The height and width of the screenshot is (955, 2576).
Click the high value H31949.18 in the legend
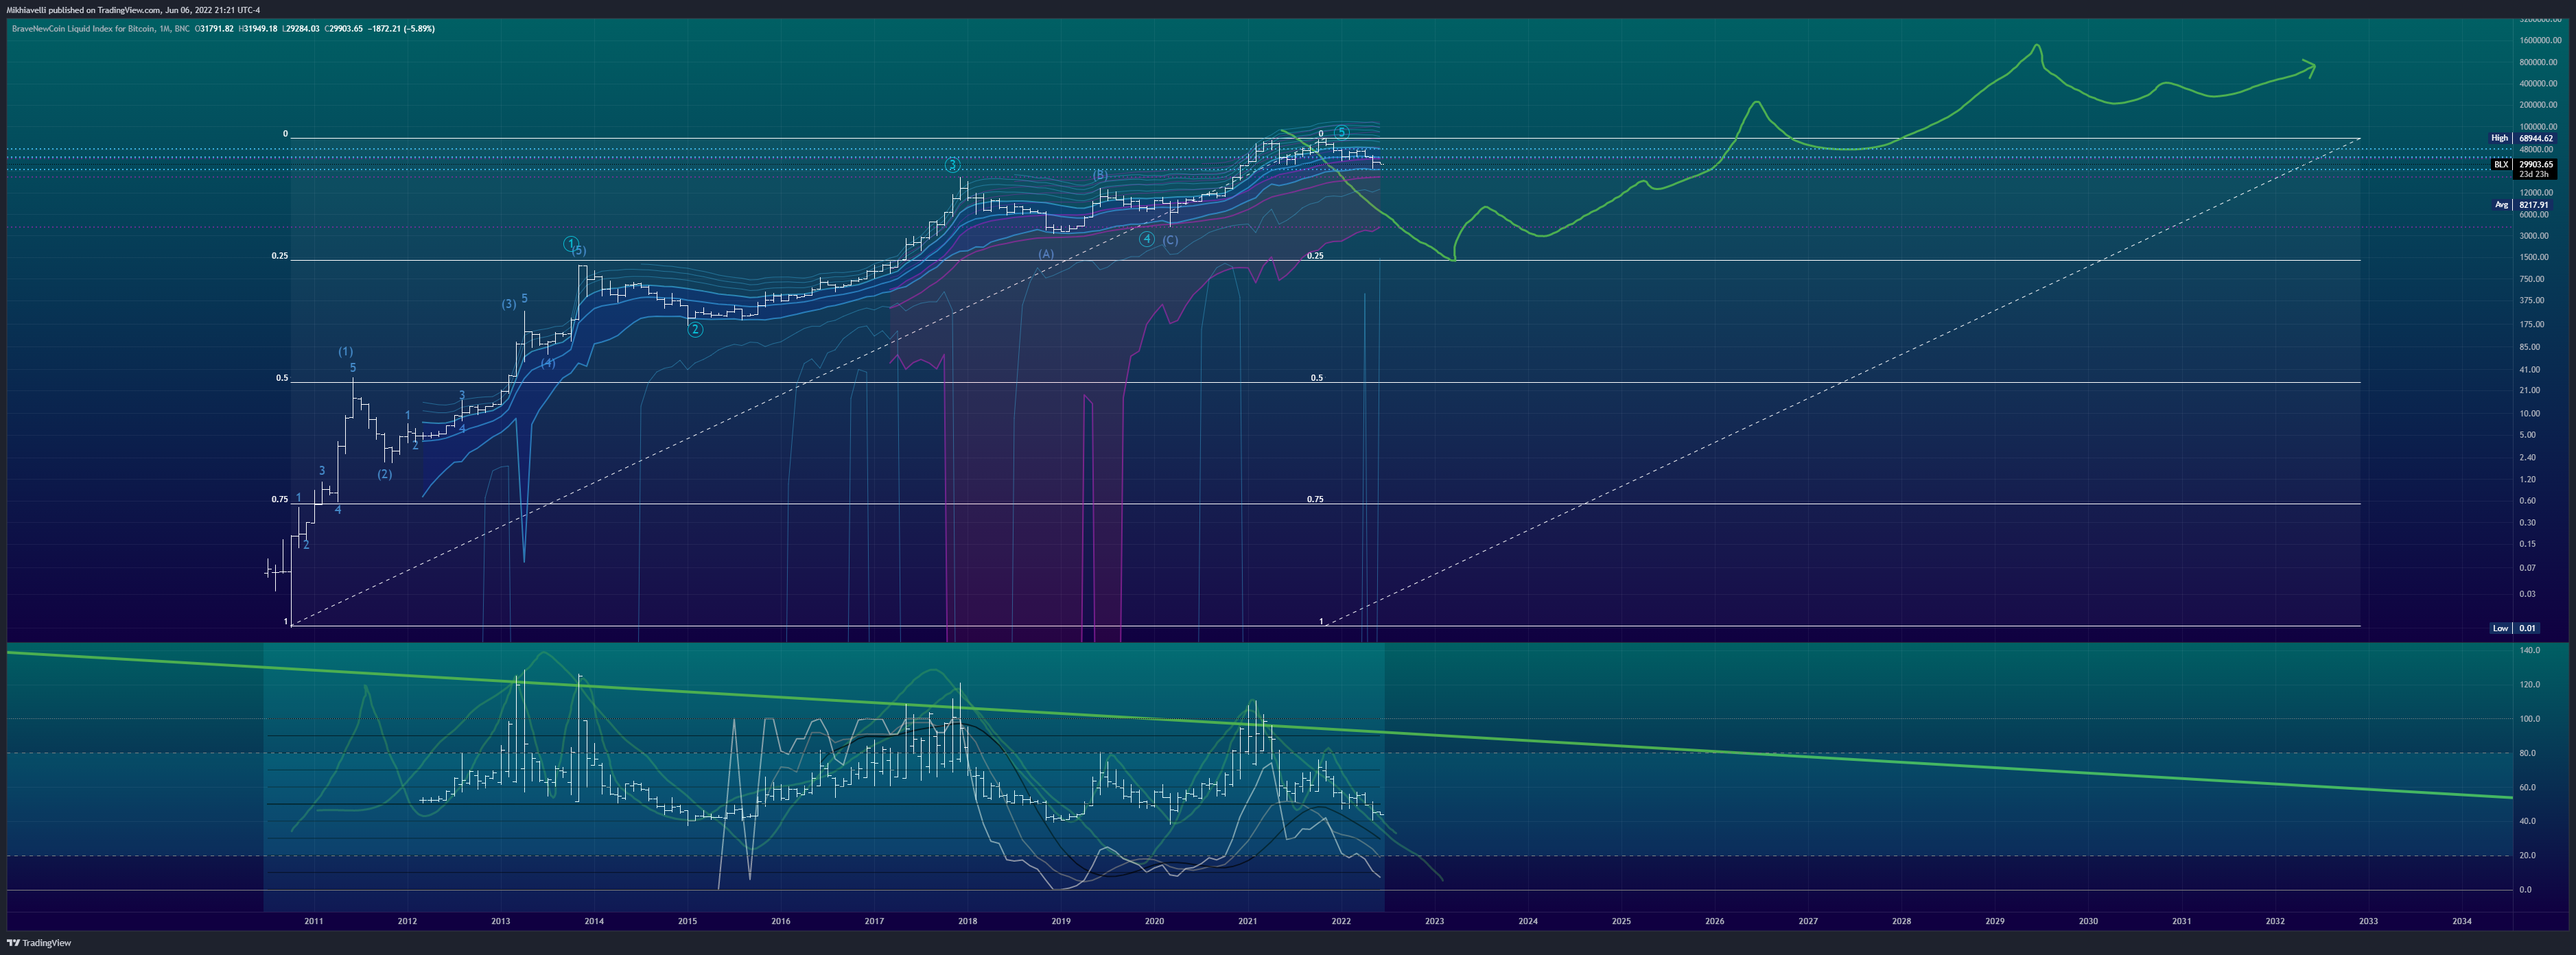(x=257, y=29)
